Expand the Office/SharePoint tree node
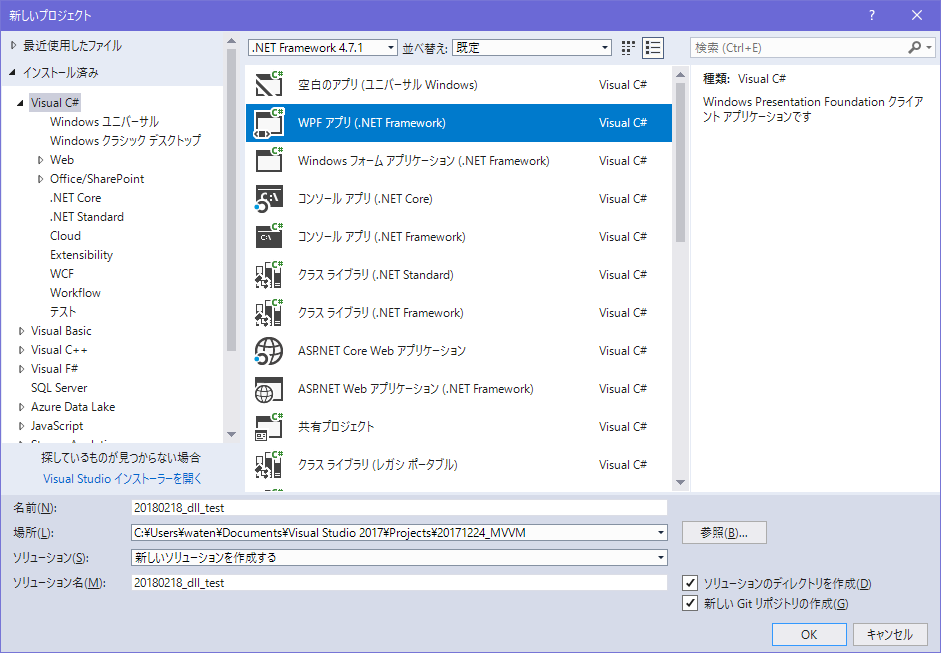 pos(40,179)
